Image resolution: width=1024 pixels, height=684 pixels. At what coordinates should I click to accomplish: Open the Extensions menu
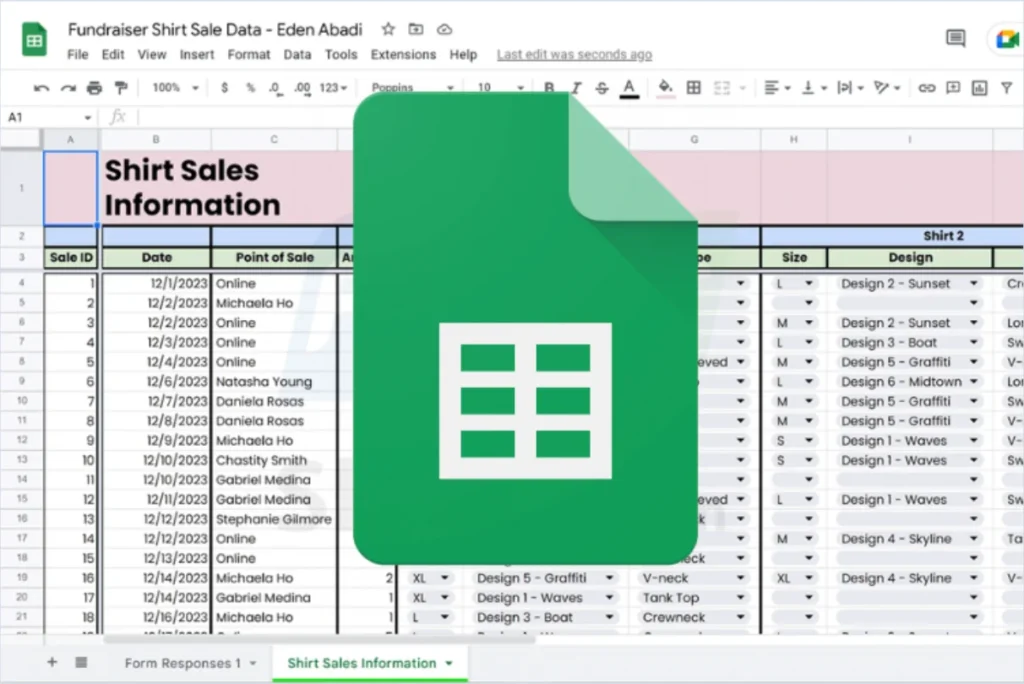403,55
